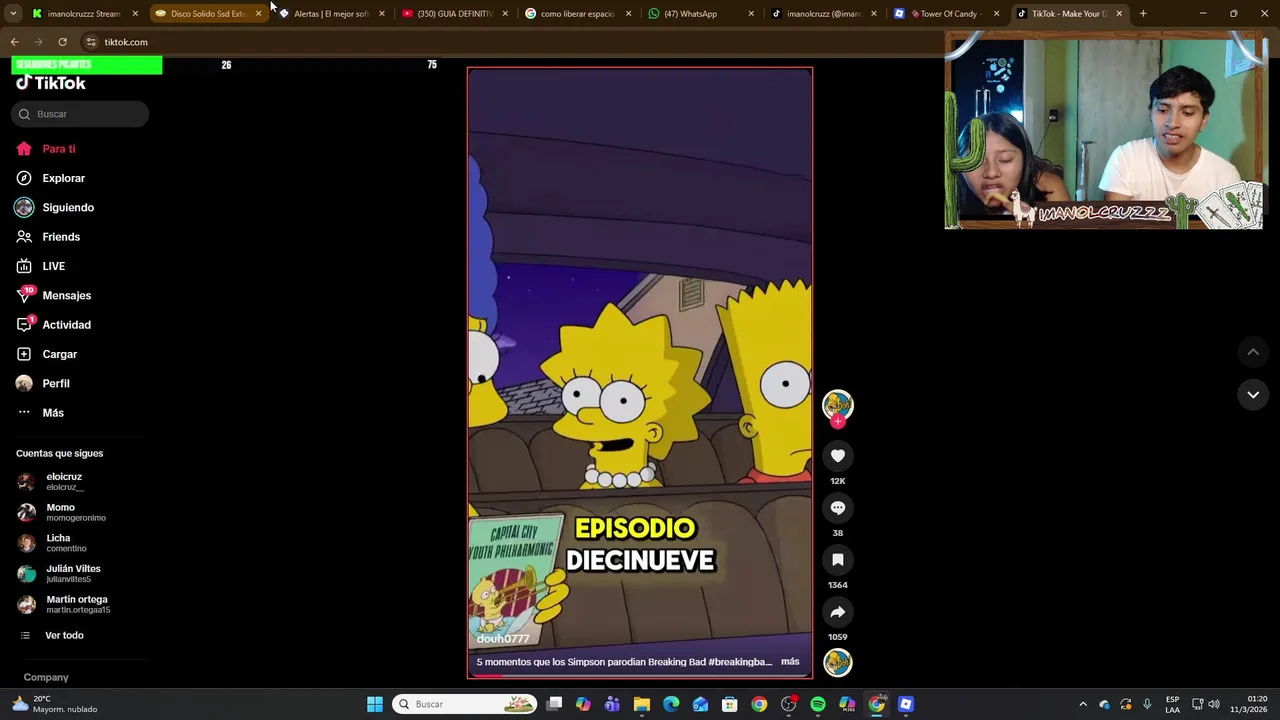Click the TikTok search box
1280x720 pixels.
coord(80,114)
